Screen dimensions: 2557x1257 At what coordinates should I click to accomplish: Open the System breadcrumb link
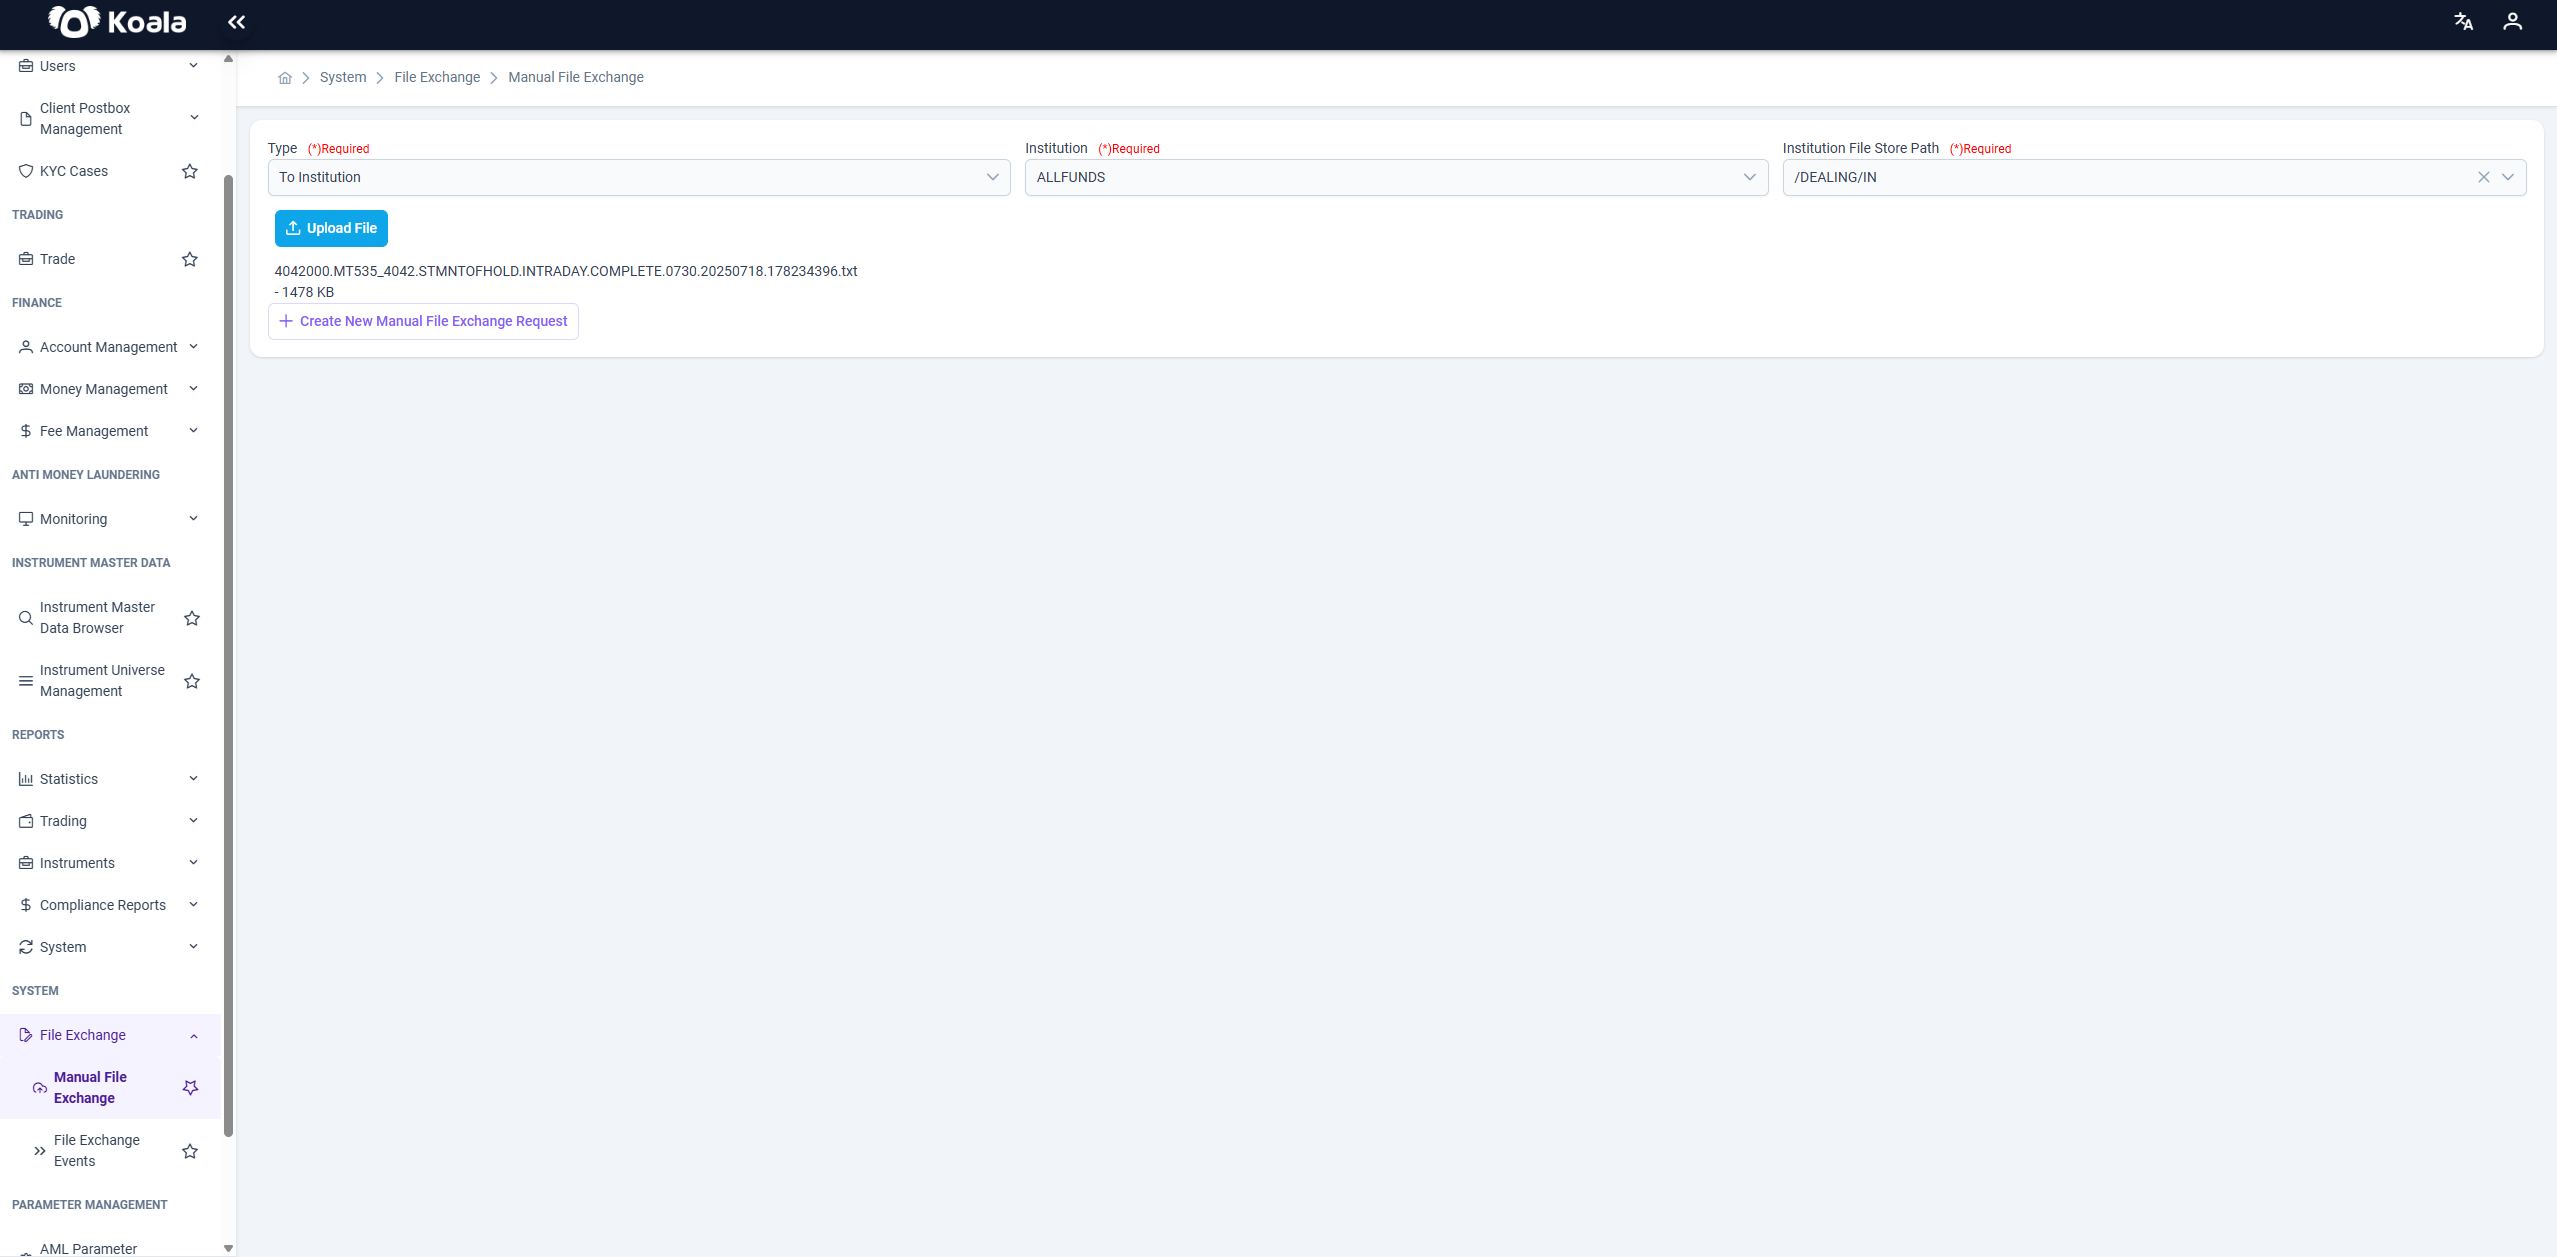(x=343, y=78)
